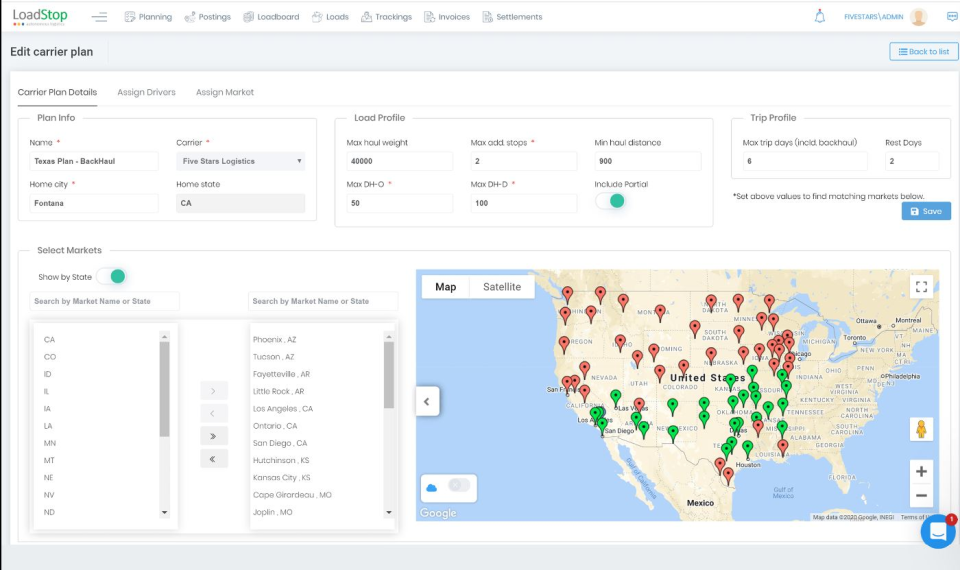Click state list scrollbar down arrow

164,512
